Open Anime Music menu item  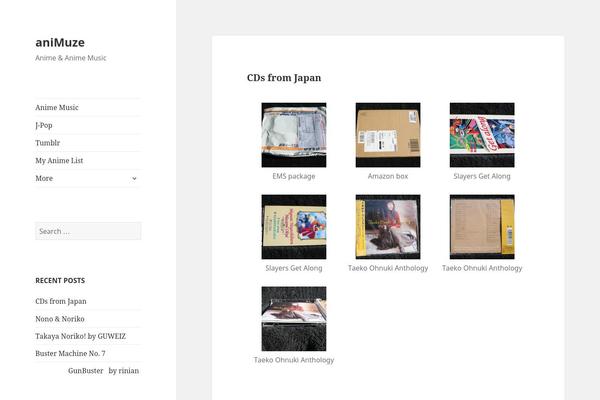click(x=57, y=108)
